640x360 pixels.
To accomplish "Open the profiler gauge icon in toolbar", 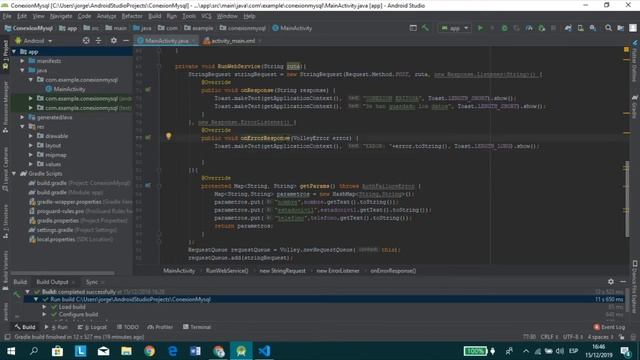I will 529,28.
